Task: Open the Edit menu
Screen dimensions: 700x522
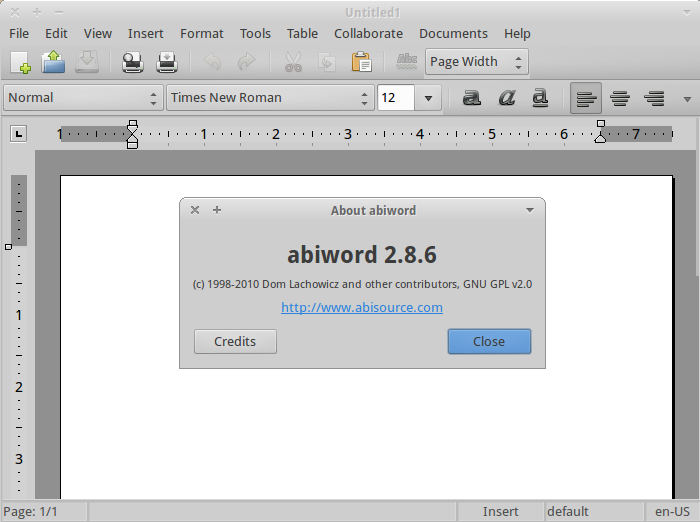Action: click(x=56, y=33)
